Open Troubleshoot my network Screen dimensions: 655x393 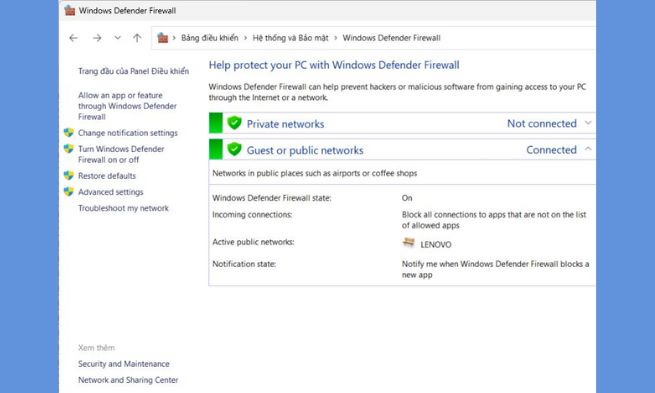pyautogui.click(x=123, y=208)
